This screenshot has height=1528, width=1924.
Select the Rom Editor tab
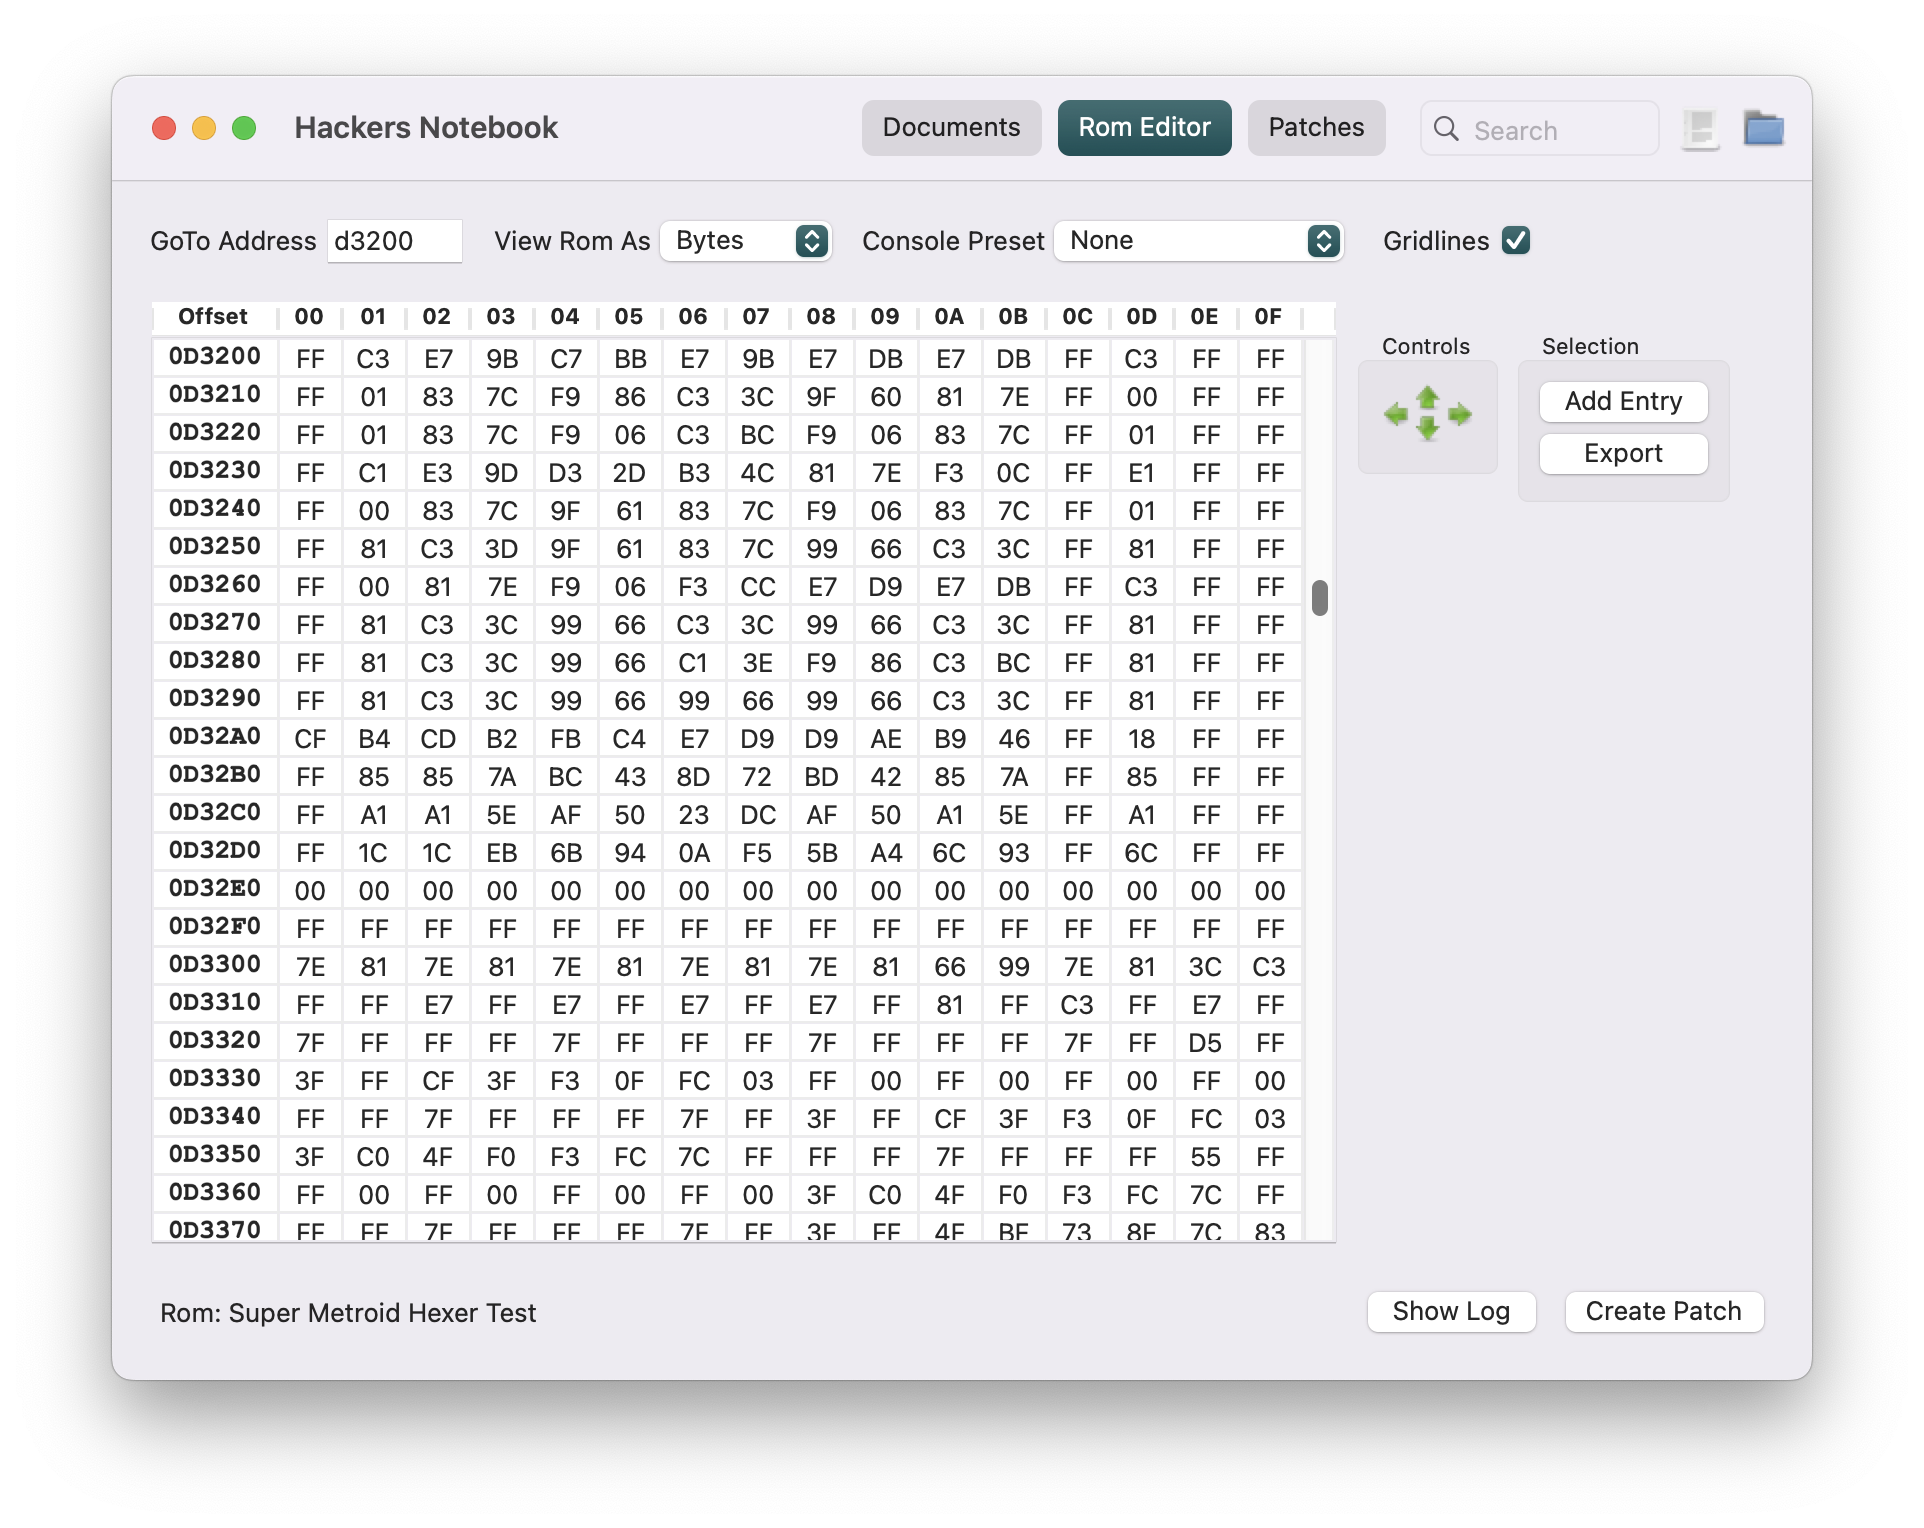[x=1143, y=128]
